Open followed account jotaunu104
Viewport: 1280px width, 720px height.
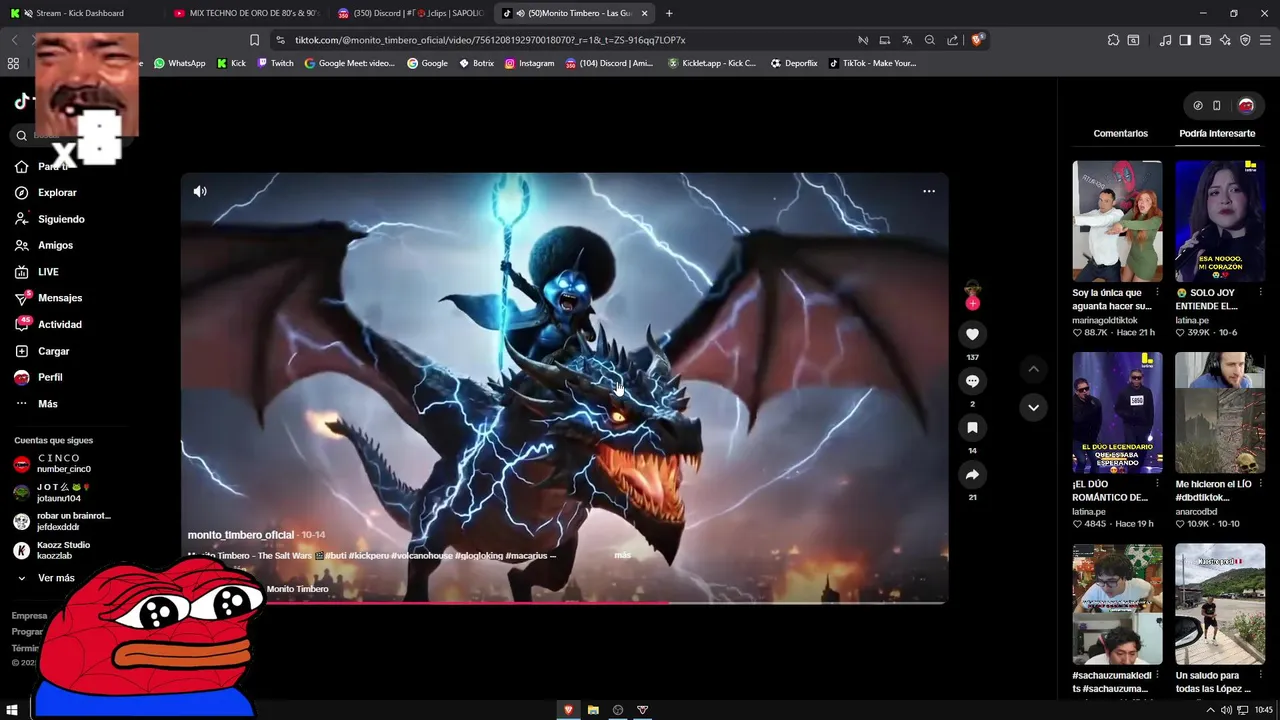(52, 492)
